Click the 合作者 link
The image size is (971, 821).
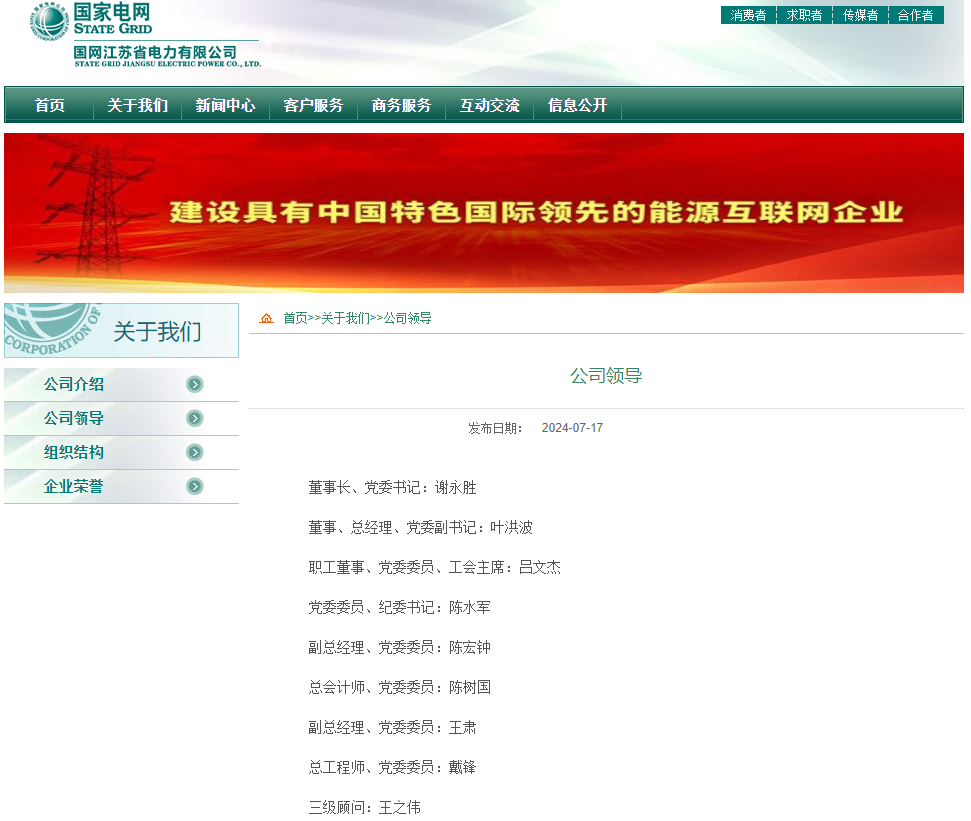point(915,15)
